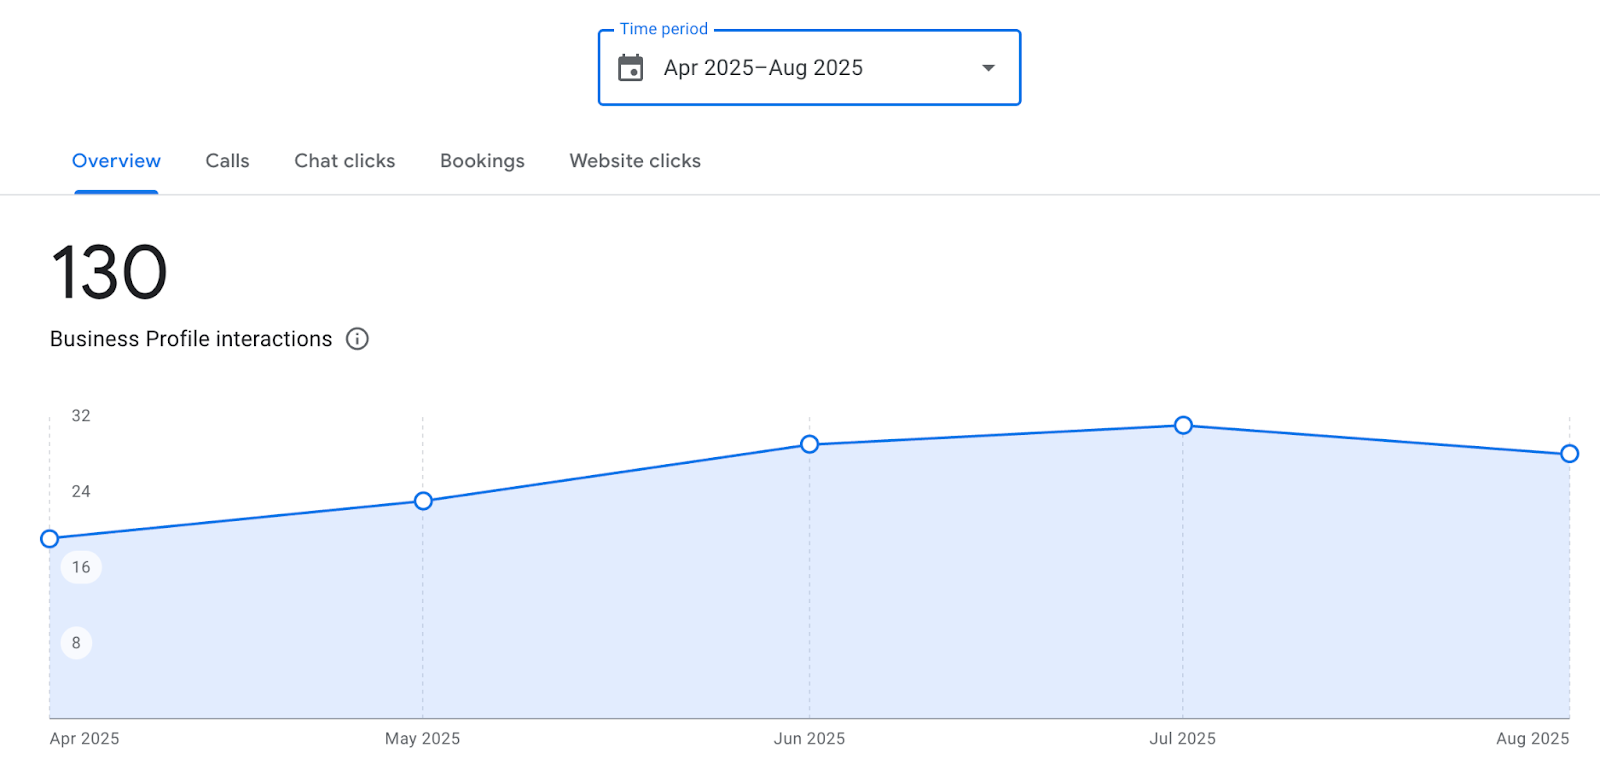Open the Calls tab
The height and width of the screenshot is (778, 1600).
(227, 161)
